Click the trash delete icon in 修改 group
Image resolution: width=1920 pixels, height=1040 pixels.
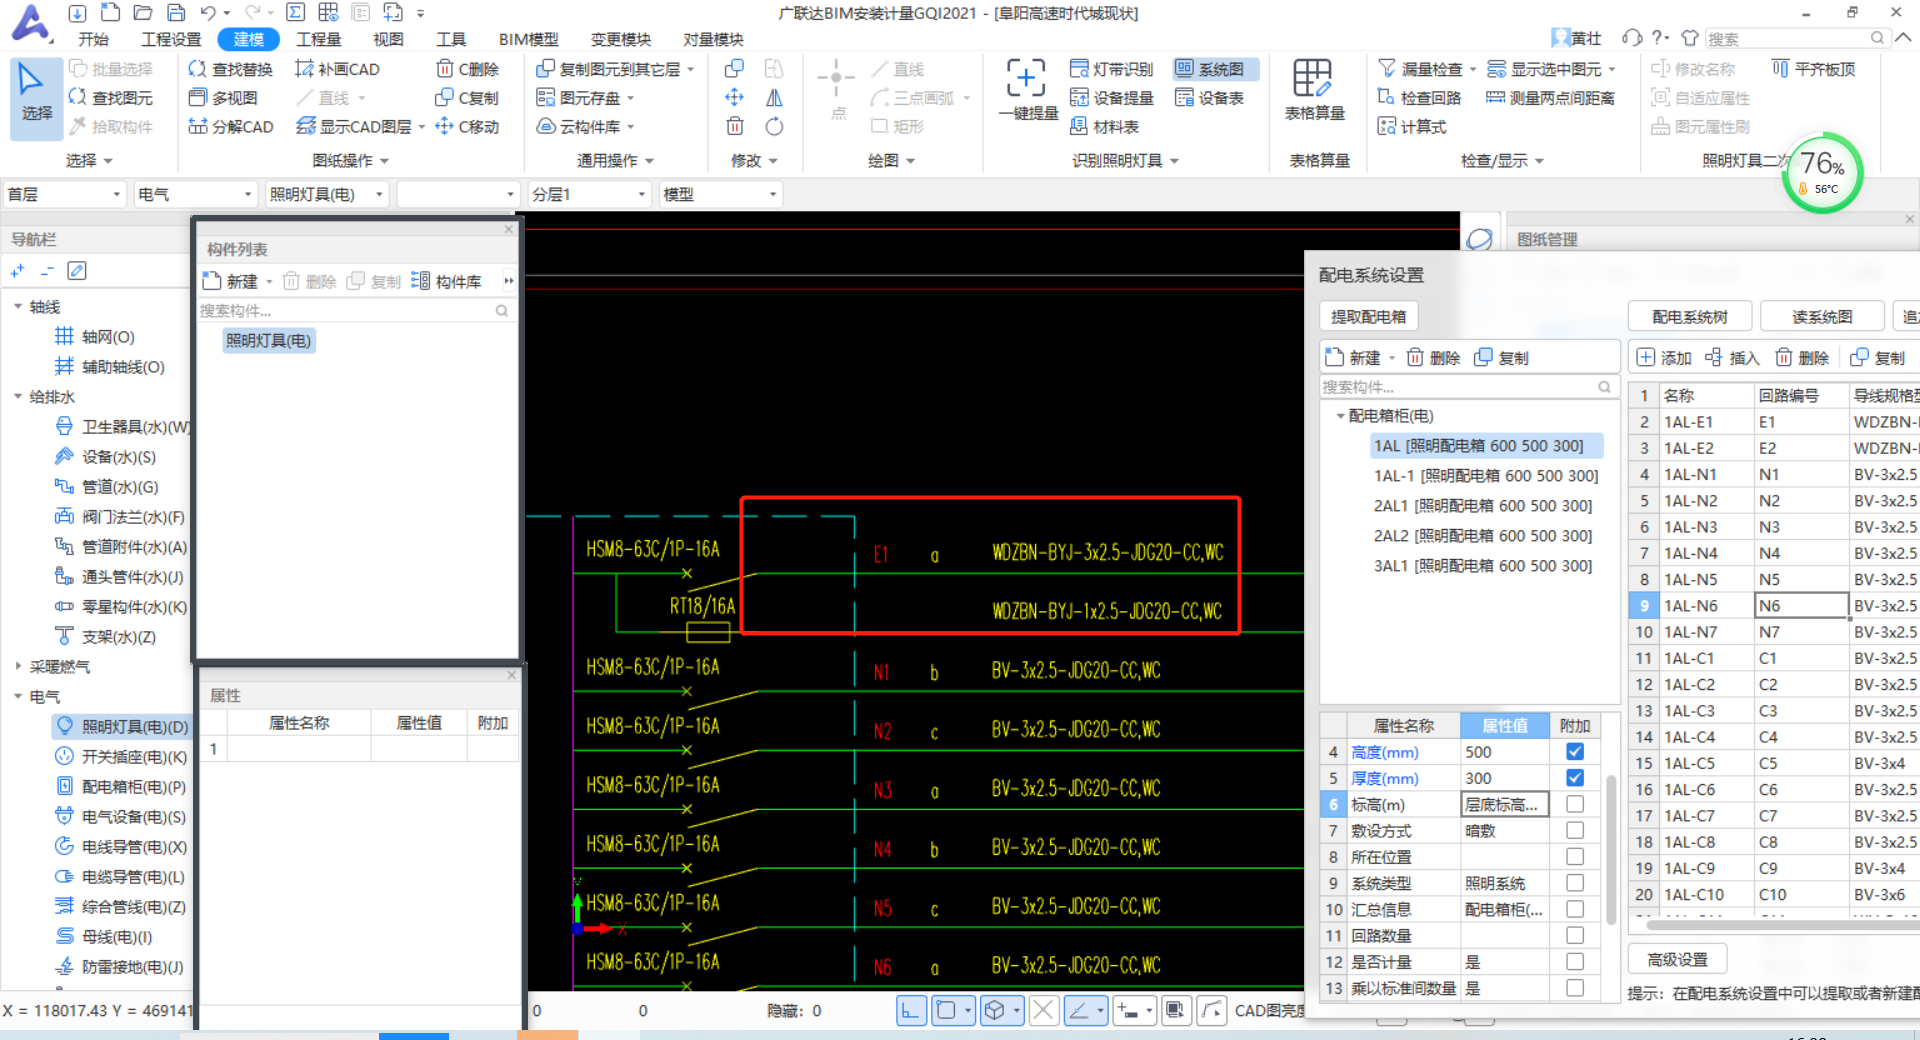735,127
